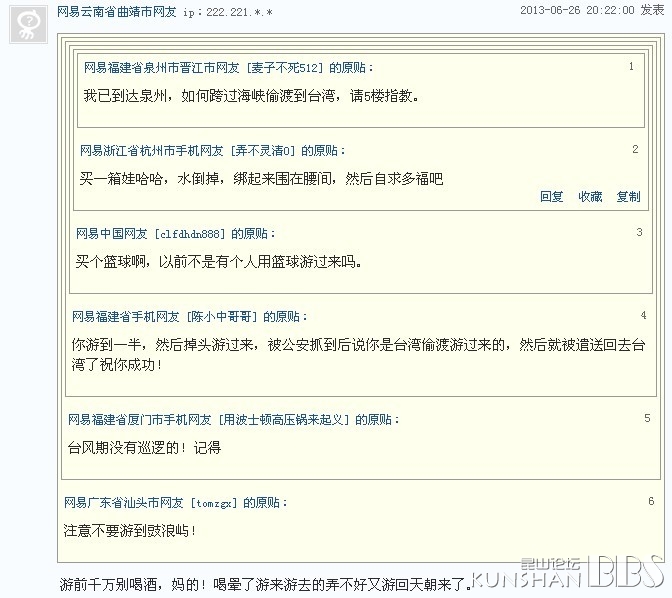Click the 发表 label after the timestamp

pos(652,10)
